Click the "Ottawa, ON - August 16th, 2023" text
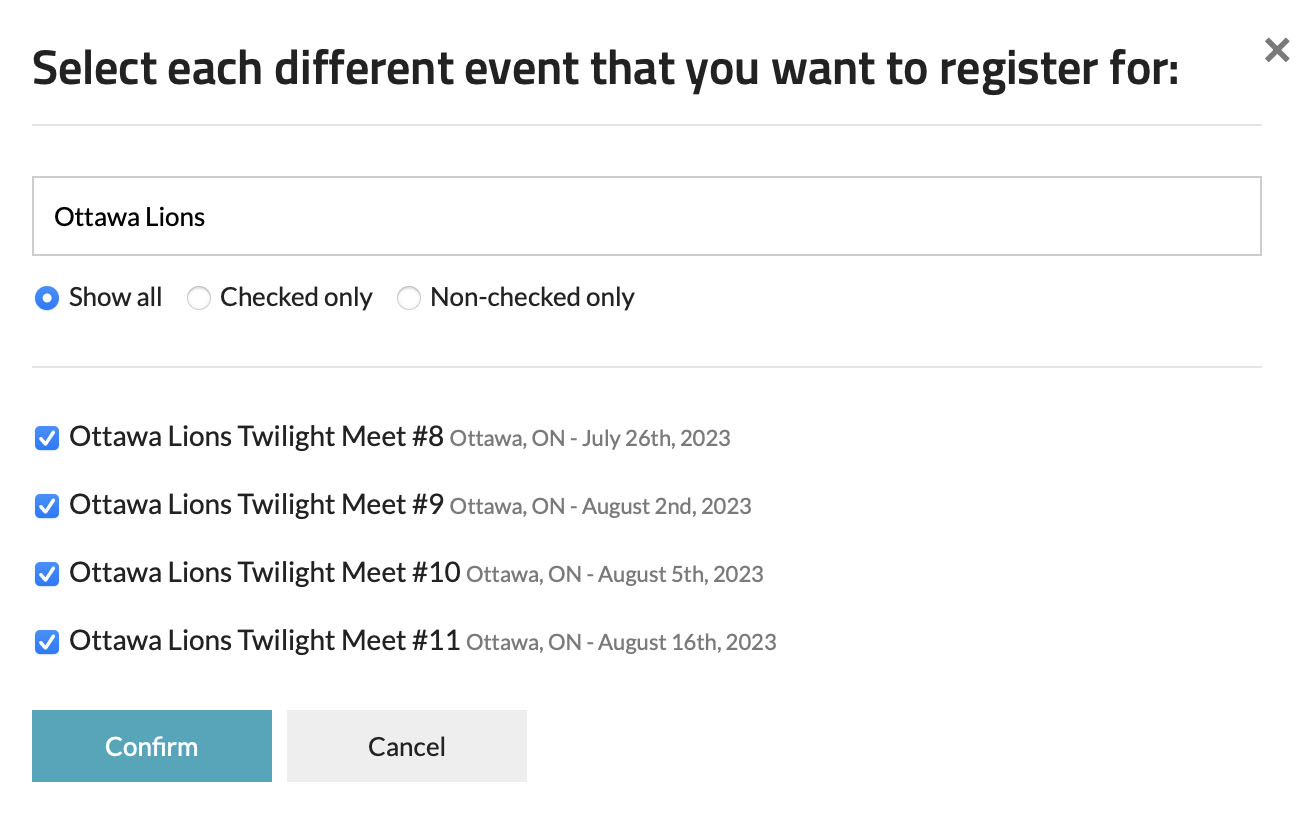Screen dimensions: 1312x814 tap(621, 642)
